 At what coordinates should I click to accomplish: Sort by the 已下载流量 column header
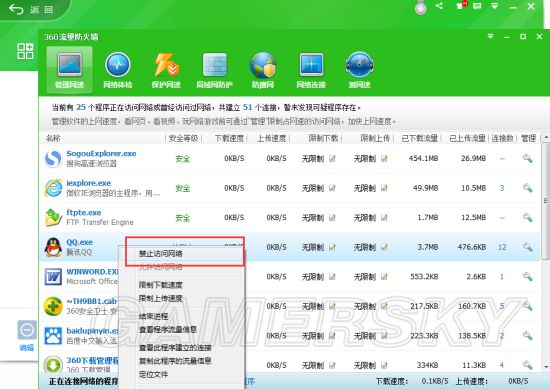point(420,138)
